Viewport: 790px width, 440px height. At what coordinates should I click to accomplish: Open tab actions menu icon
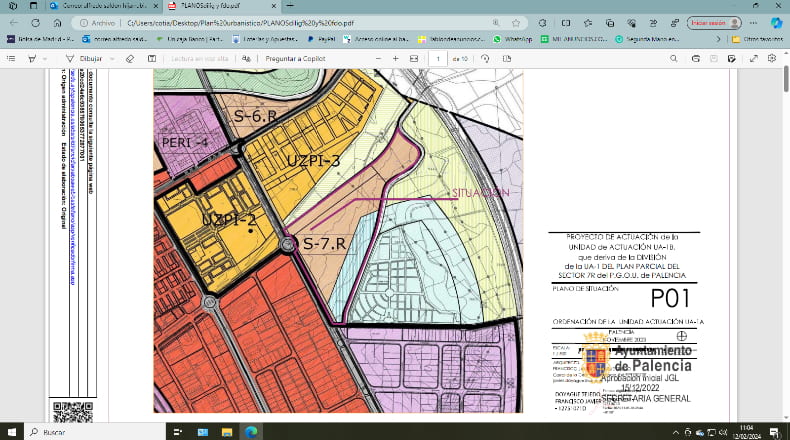pyautogui.click(x=34, y=6)
